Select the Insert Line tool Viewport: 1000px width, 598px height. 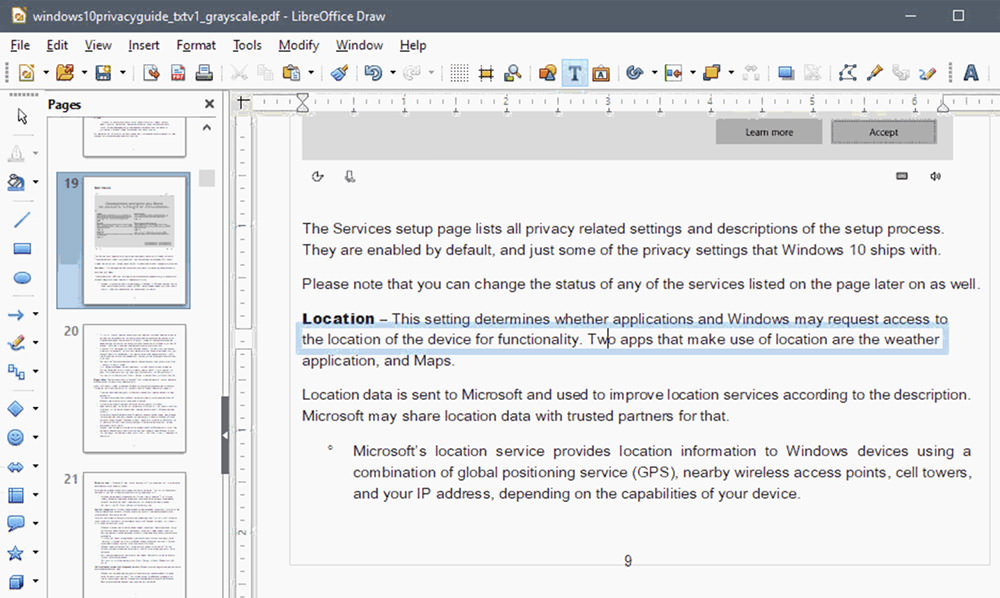click(x=22, y=220)
